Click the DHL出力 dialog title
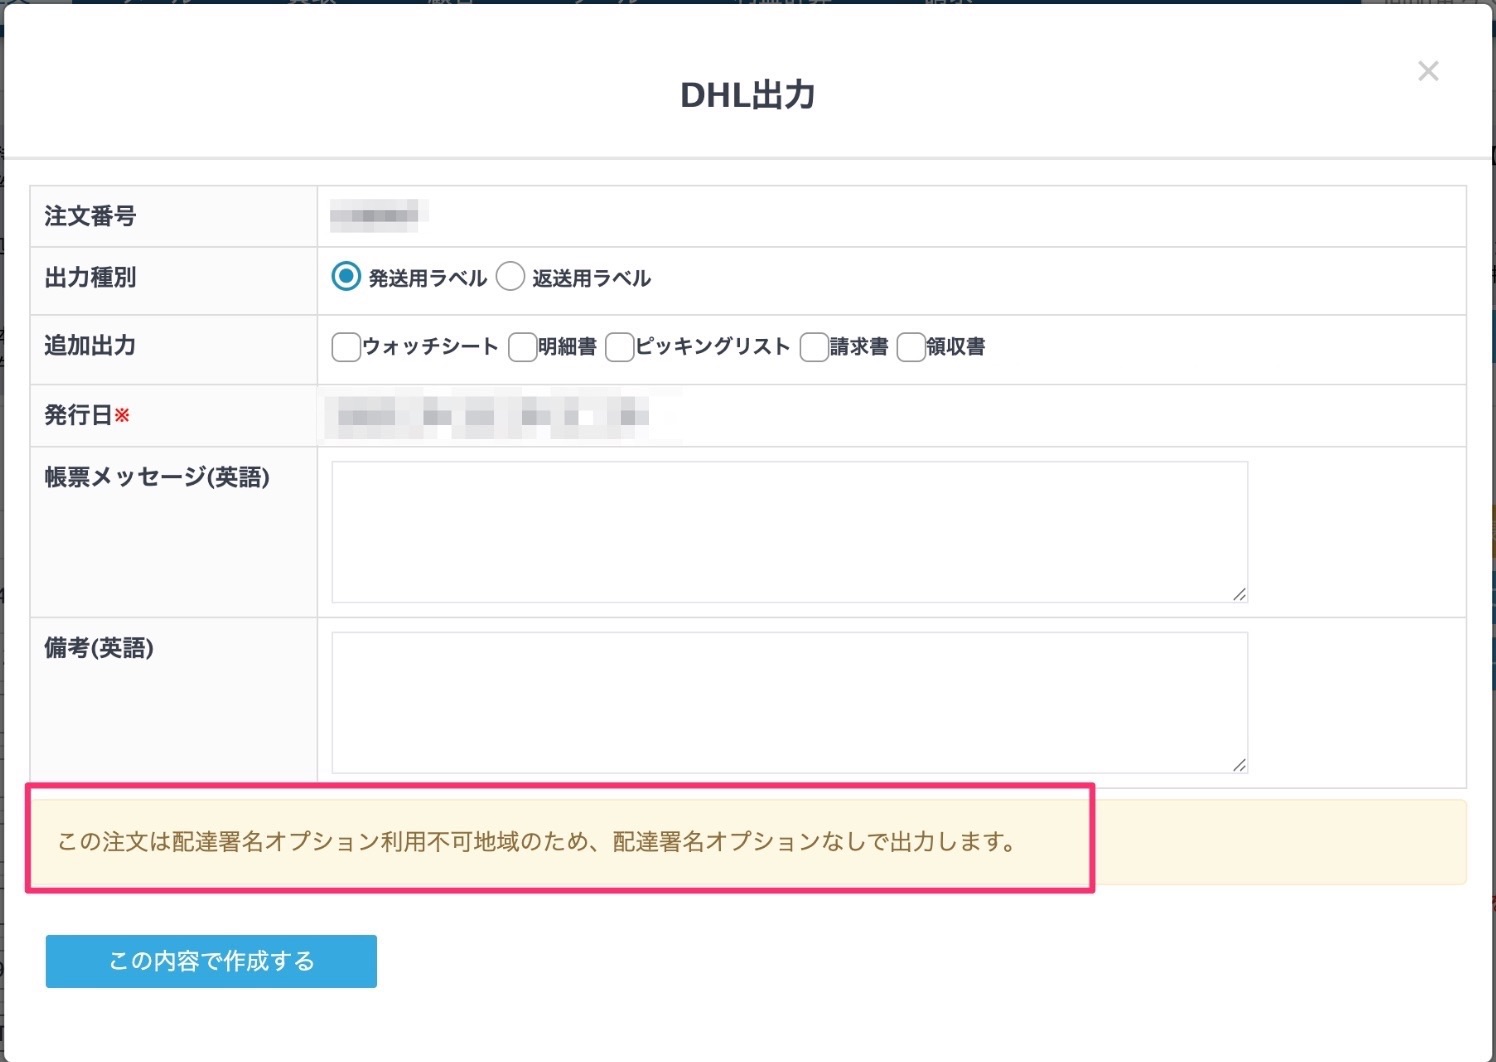Screen dimensions: 1496x1062 [748, 95]
